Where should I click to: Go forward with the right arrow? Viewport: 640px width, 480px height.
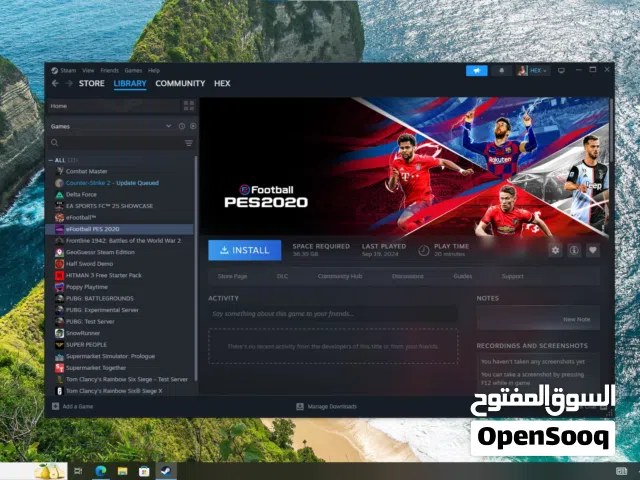click(x=69, y=83)
